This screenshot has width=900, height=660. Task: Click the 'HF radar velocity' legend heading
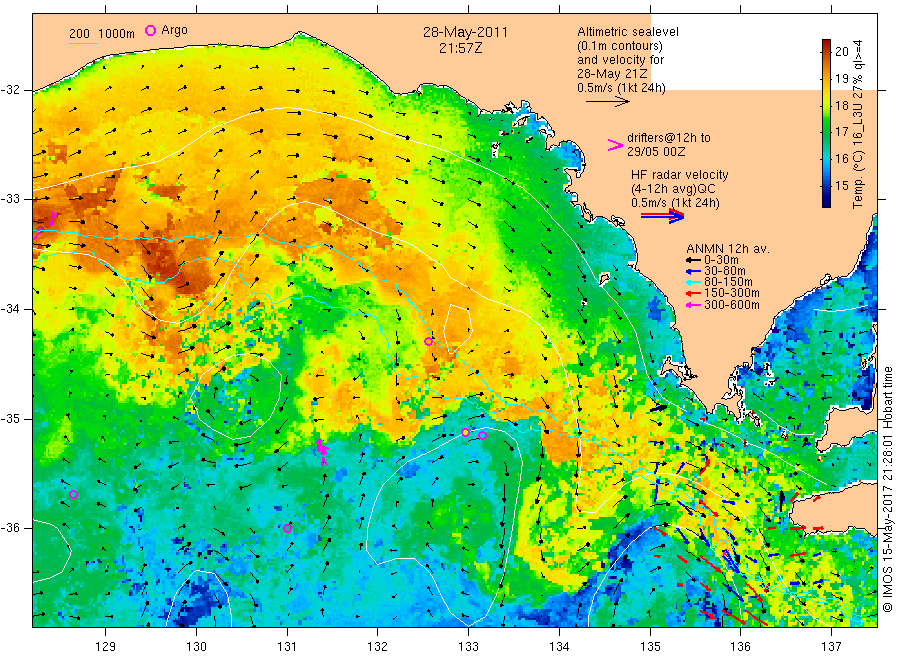[x=680, y=174]
